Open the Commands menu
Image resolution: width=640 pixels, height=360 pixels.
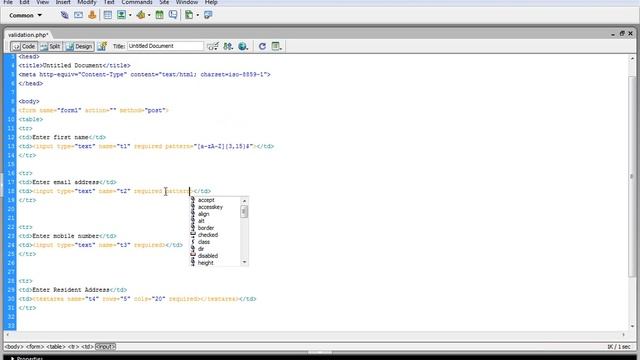pos(137,2)
